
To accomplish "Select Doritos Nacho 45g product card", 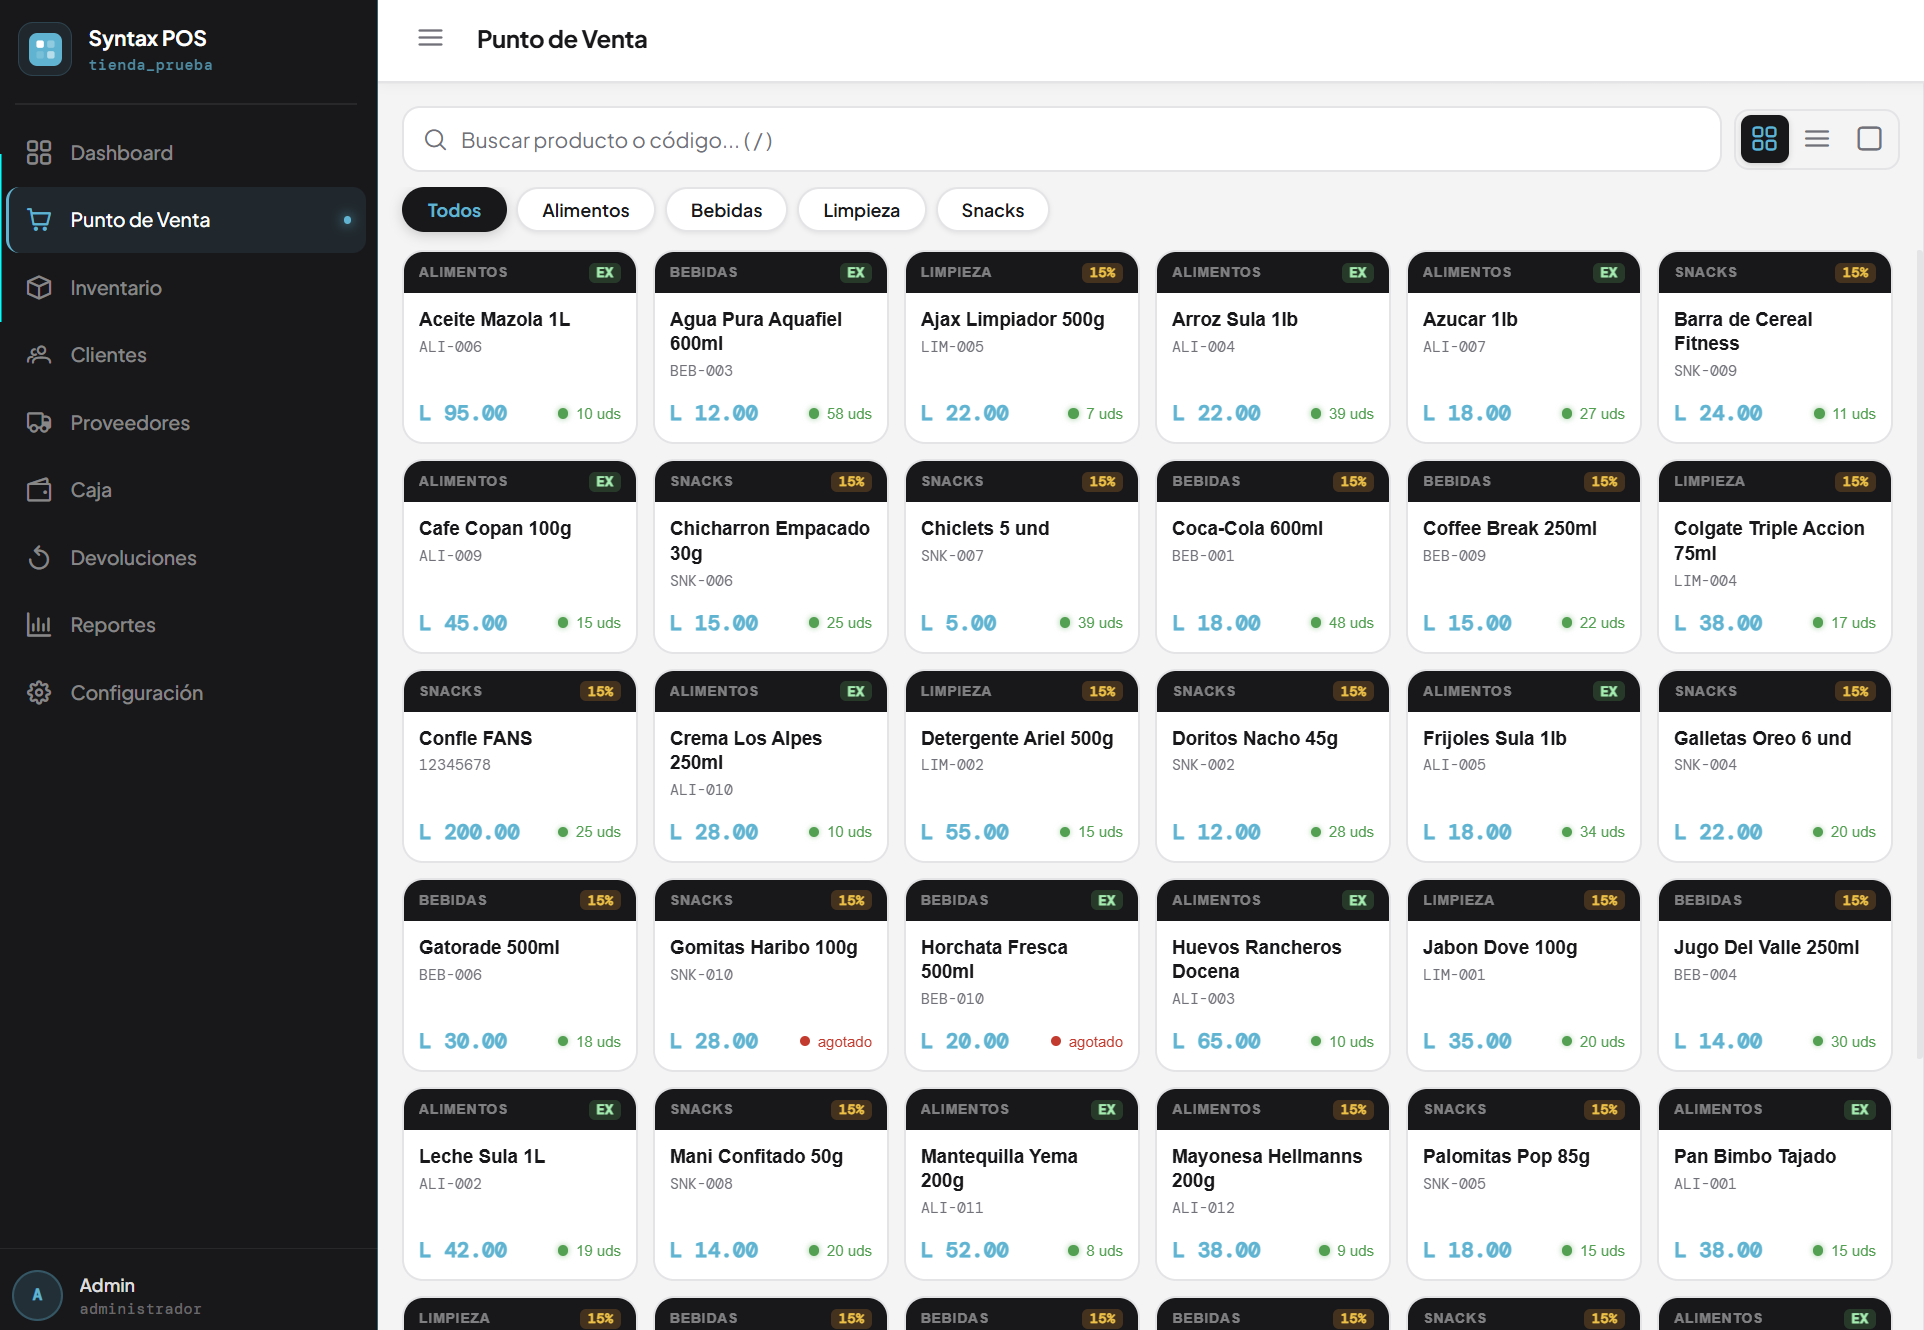I will [1272, 766].
